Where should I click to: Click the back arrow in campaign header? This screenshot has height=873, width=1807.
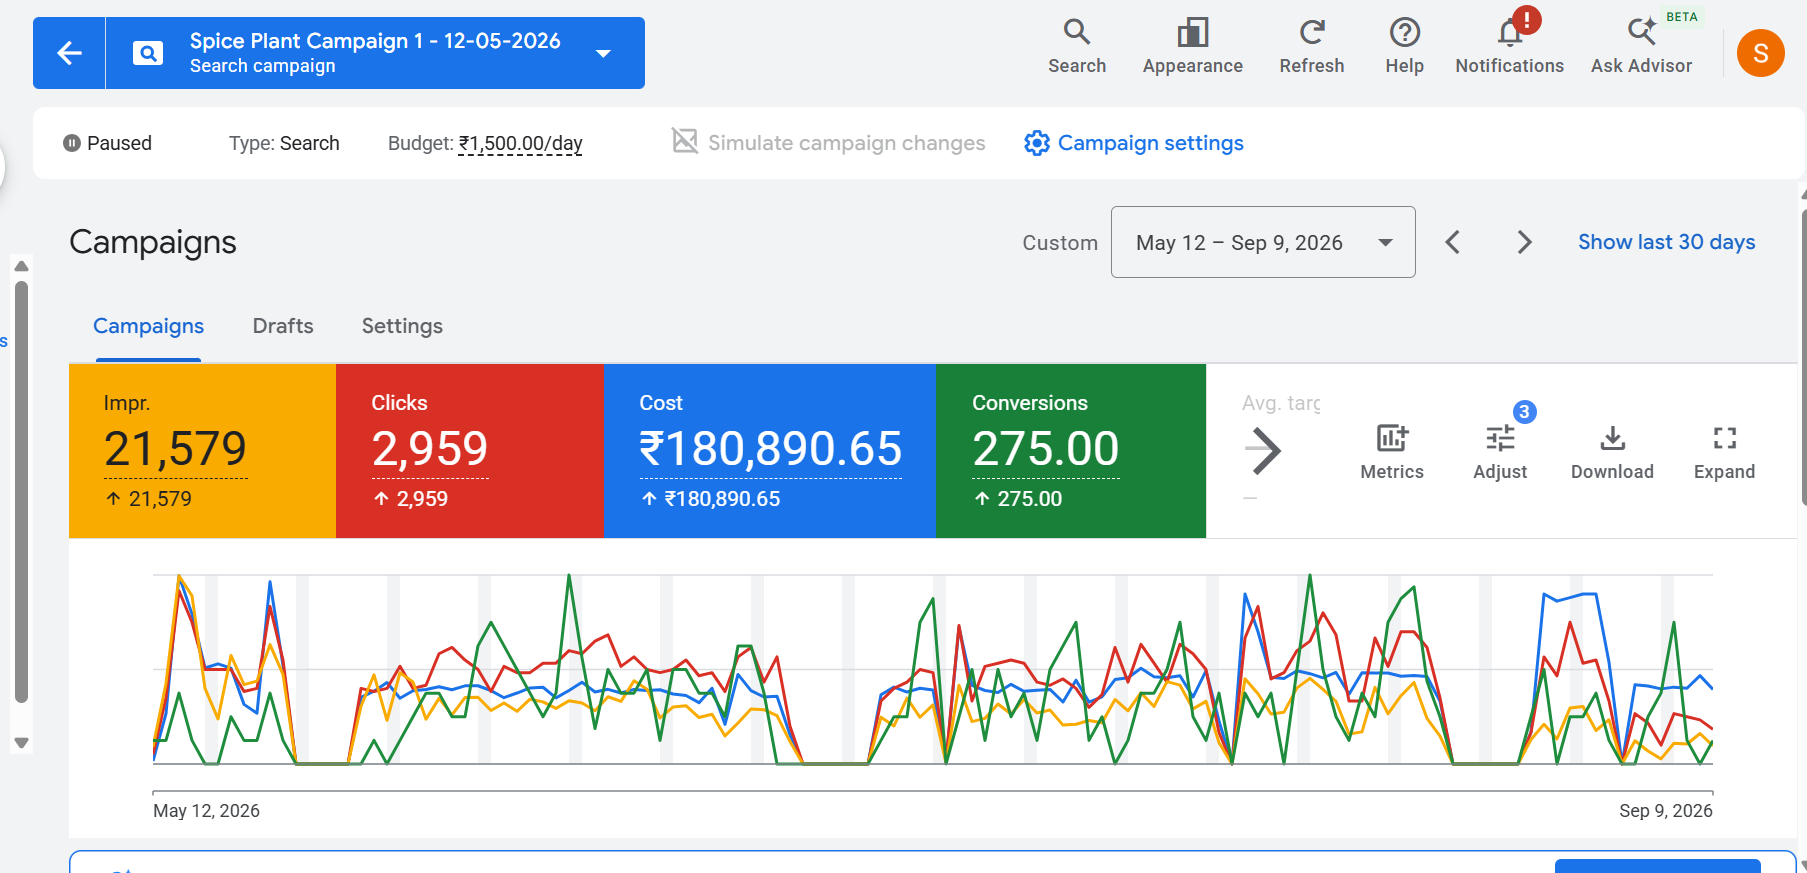tap(69, 53)
